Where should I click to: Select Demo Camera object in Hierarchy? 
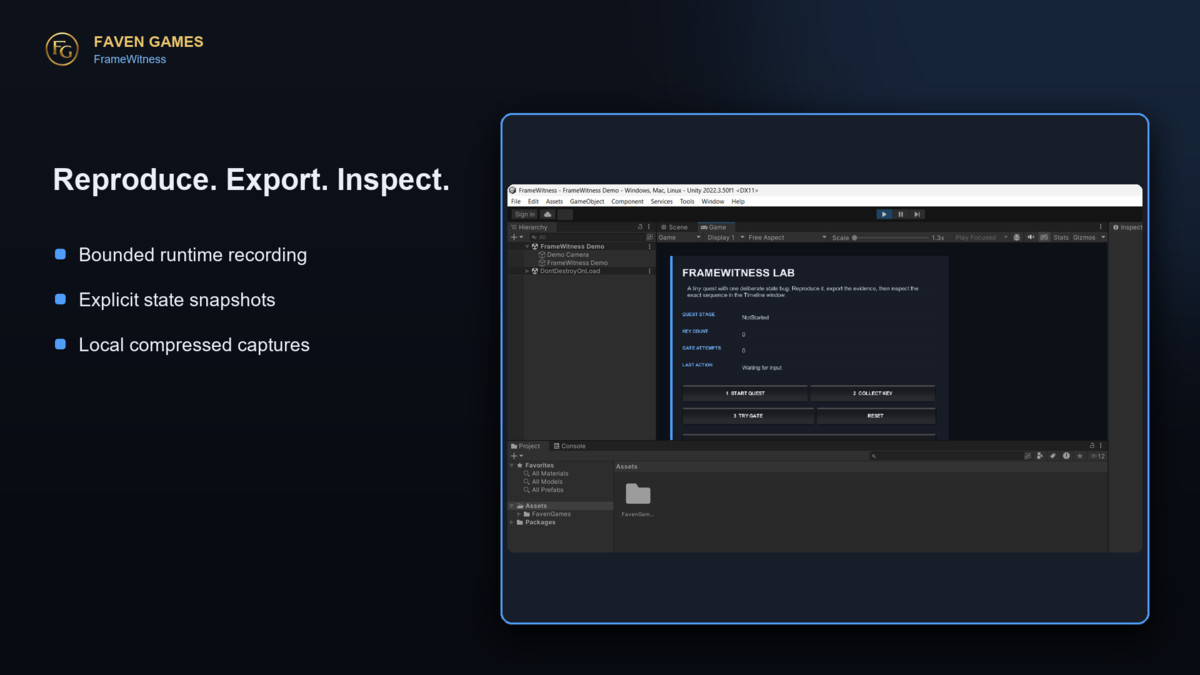point(567,254)
